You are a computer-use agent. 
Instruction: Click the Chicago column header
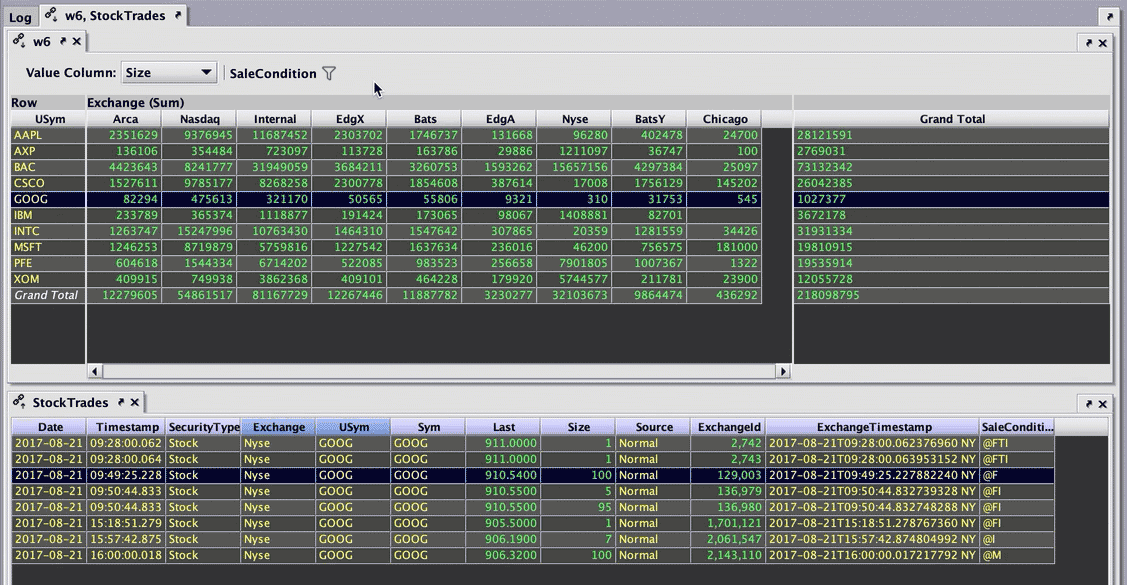(x=724, y=119)
